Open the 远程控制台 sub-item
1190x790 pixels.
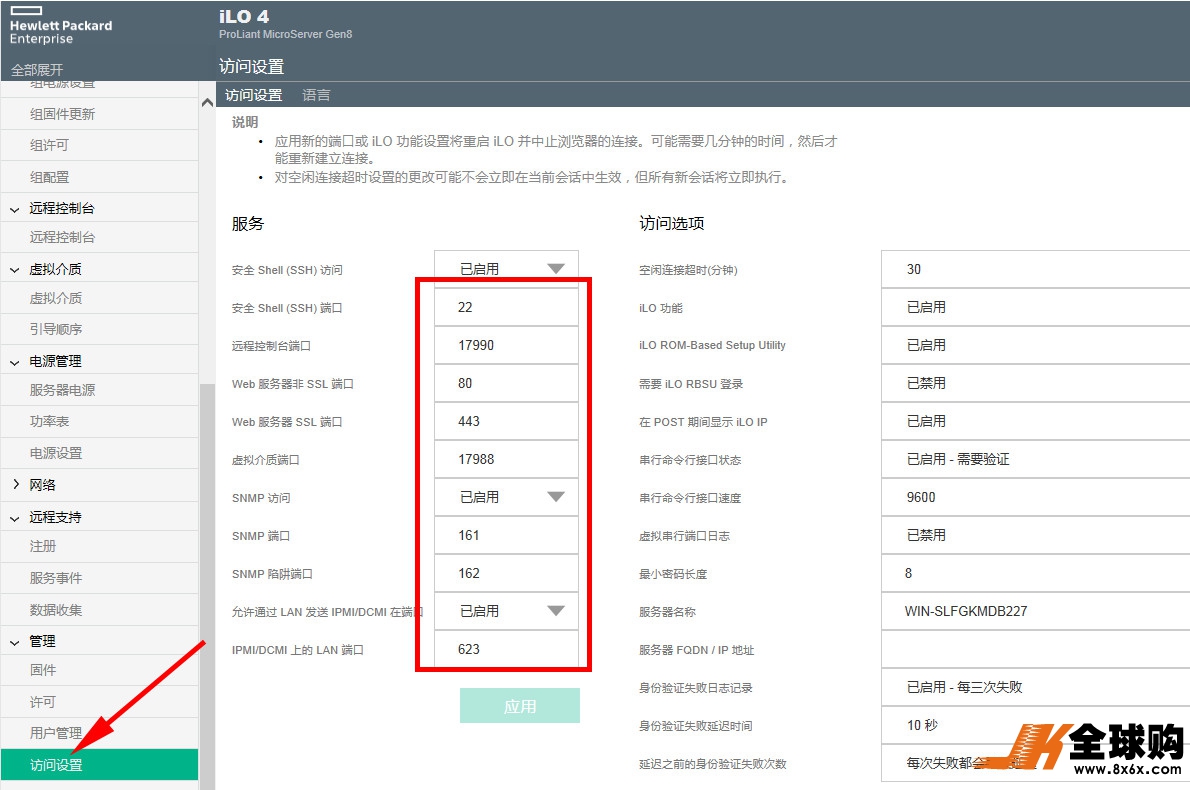99,237
